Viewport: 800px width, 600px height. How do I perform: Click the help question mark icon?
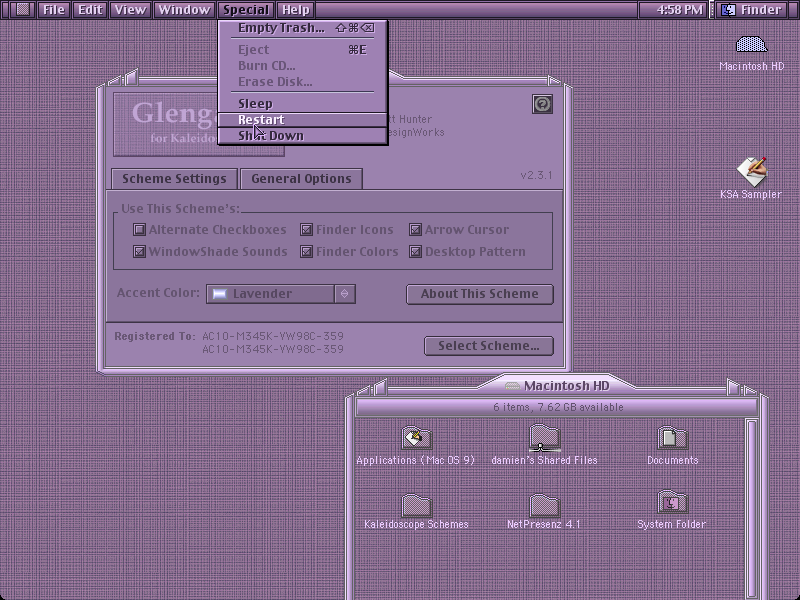pyautogui.click(x=542, y=104)
